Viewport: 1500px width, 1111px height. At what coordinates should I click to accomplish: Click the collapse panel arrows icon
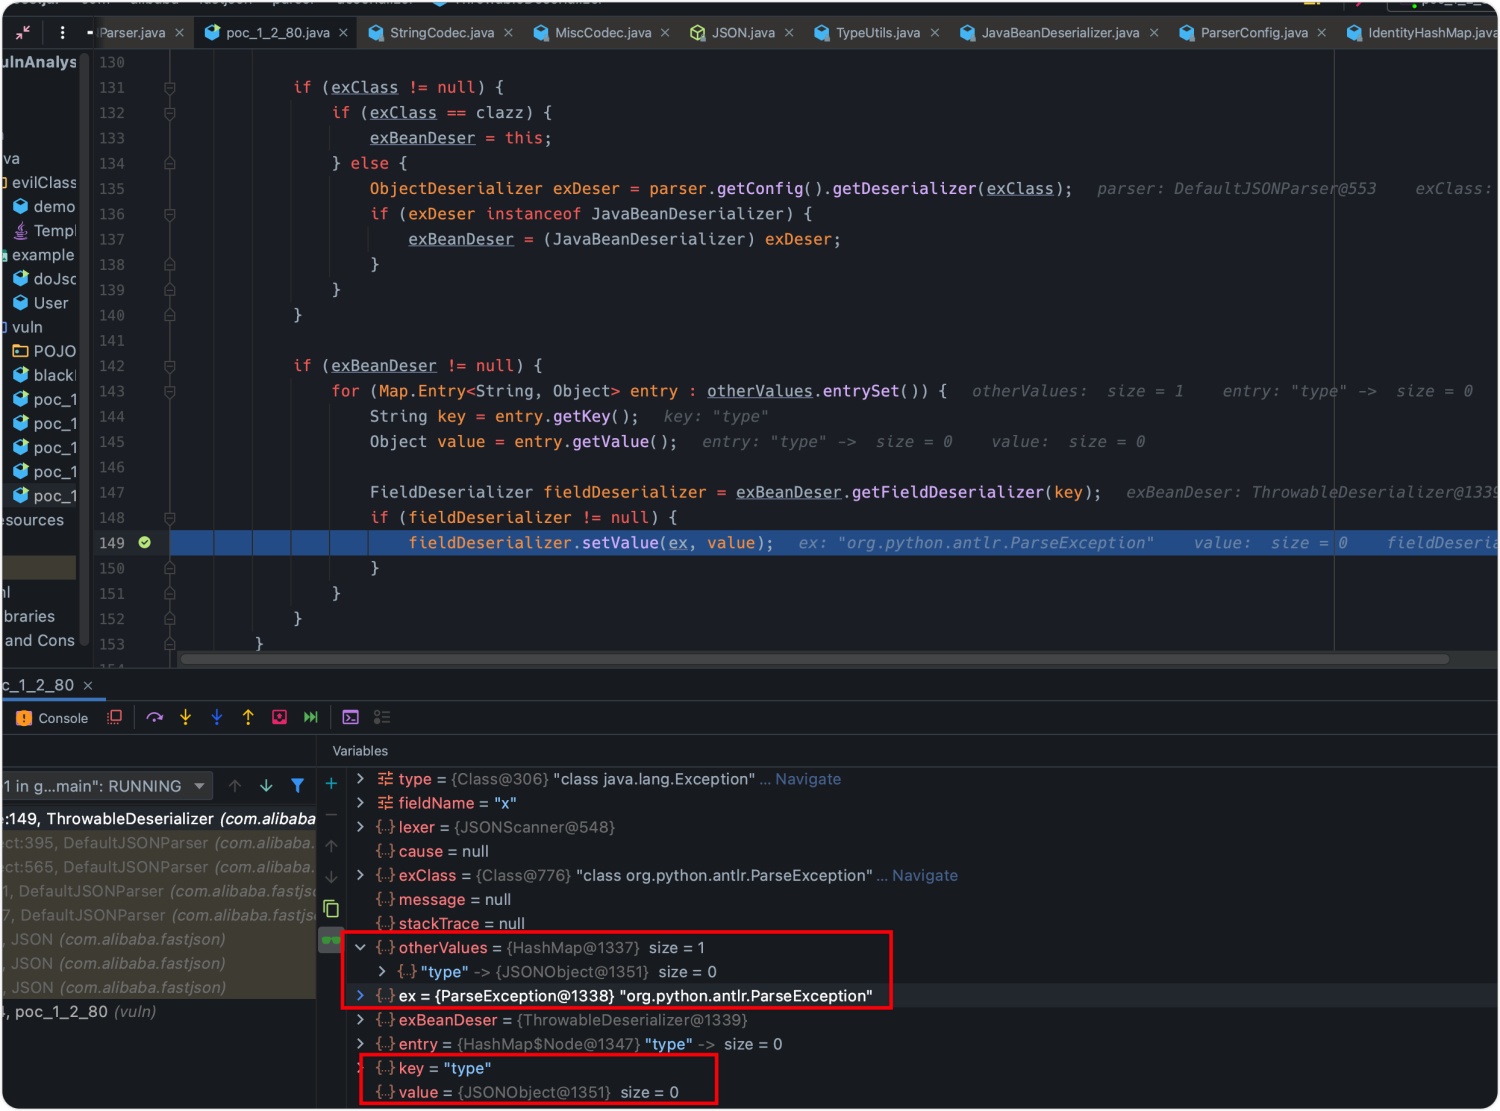[22, 33]
